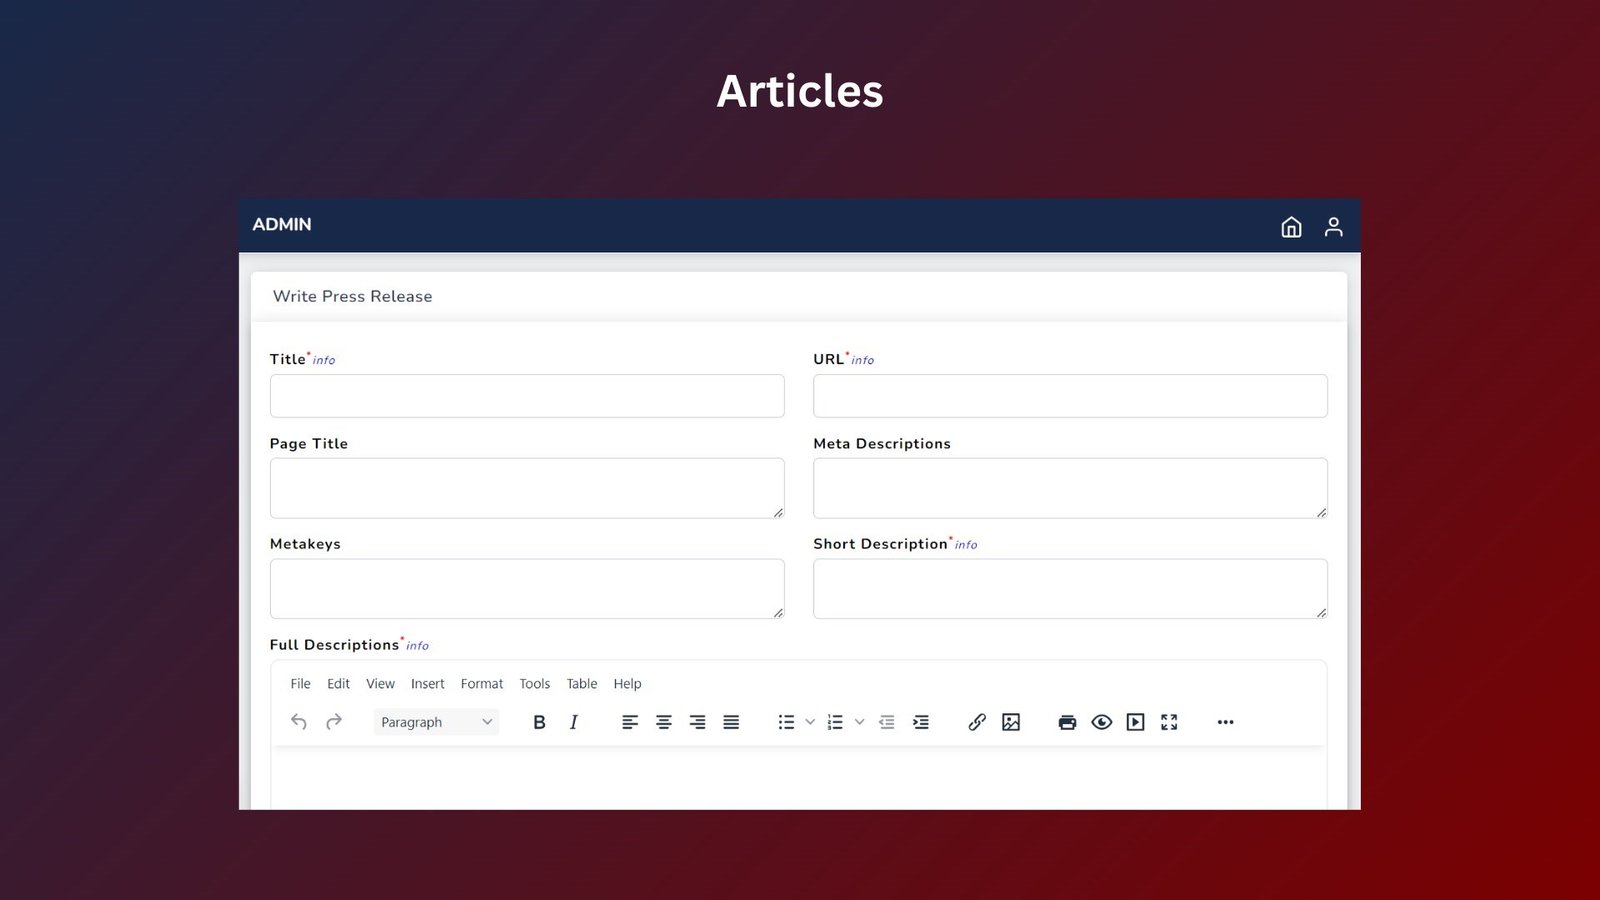Open the user profile icon

click(x=1333, y=227)
